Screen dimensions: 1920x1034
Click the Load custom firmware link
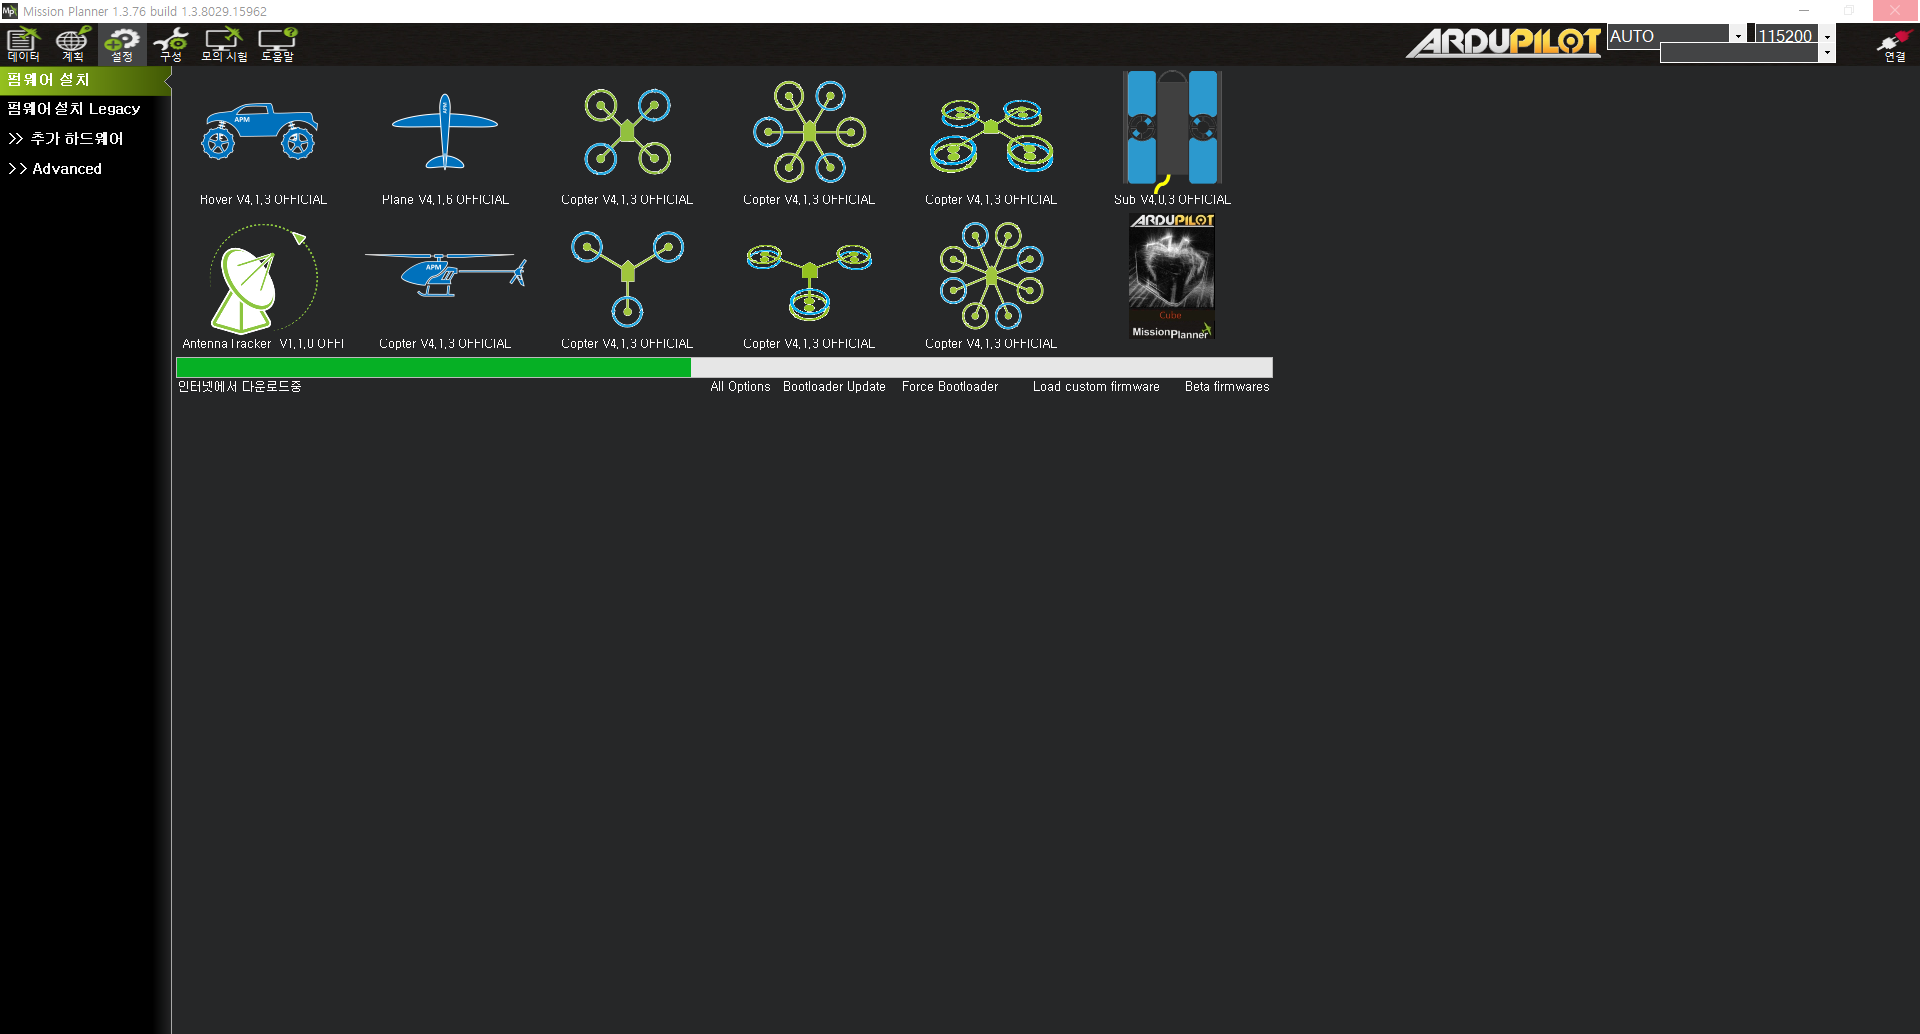pos(1096,387)
